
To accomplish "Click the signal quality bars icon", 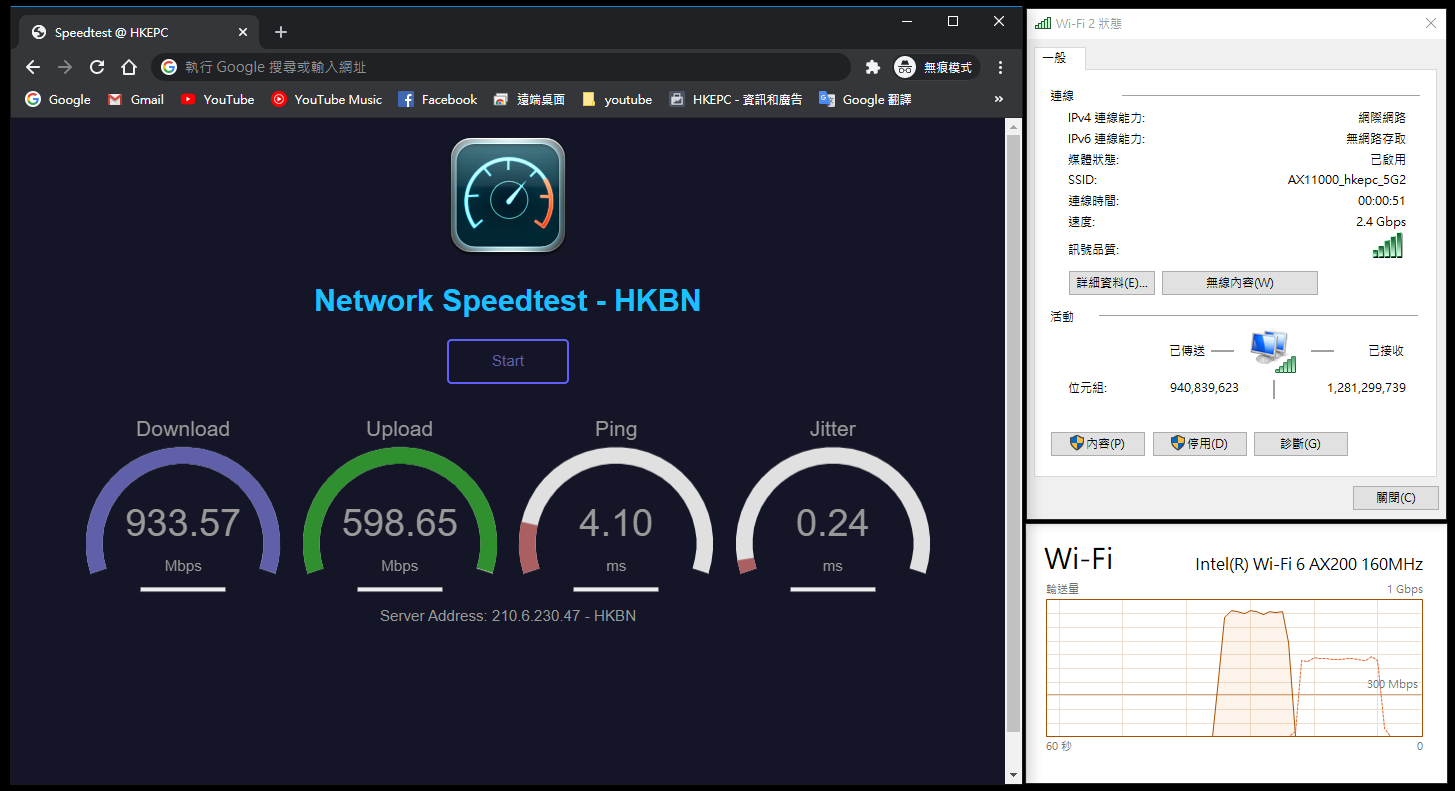I will (x=1388, y=246).
